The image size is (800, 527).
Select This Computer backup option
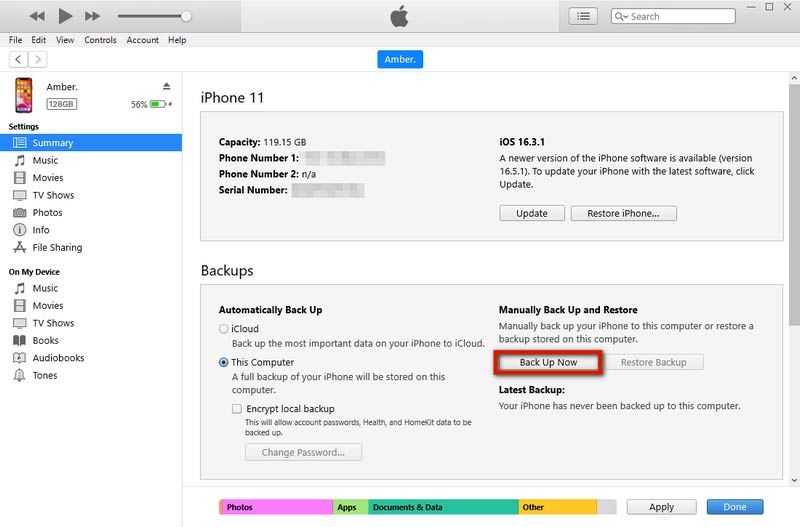(224, 363)
